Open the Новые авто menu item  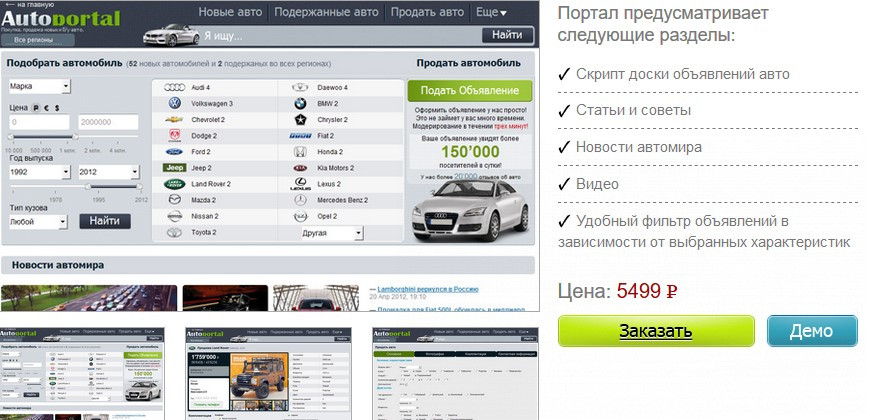click(231, 12)
